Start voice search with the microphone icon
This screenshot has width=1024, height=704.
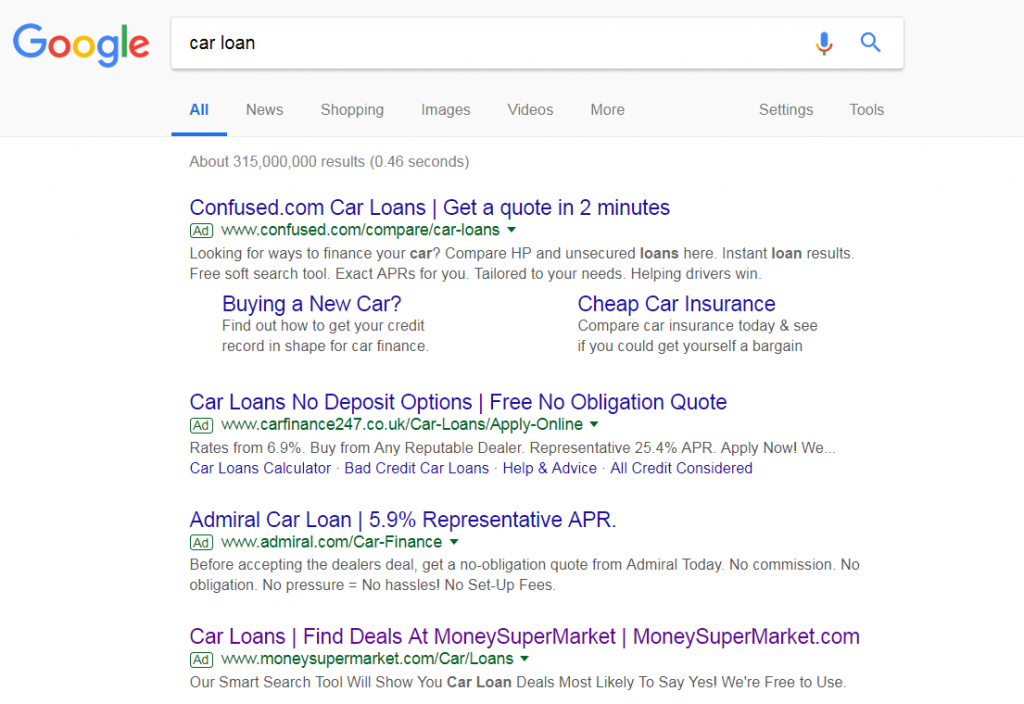pos(824,43)
